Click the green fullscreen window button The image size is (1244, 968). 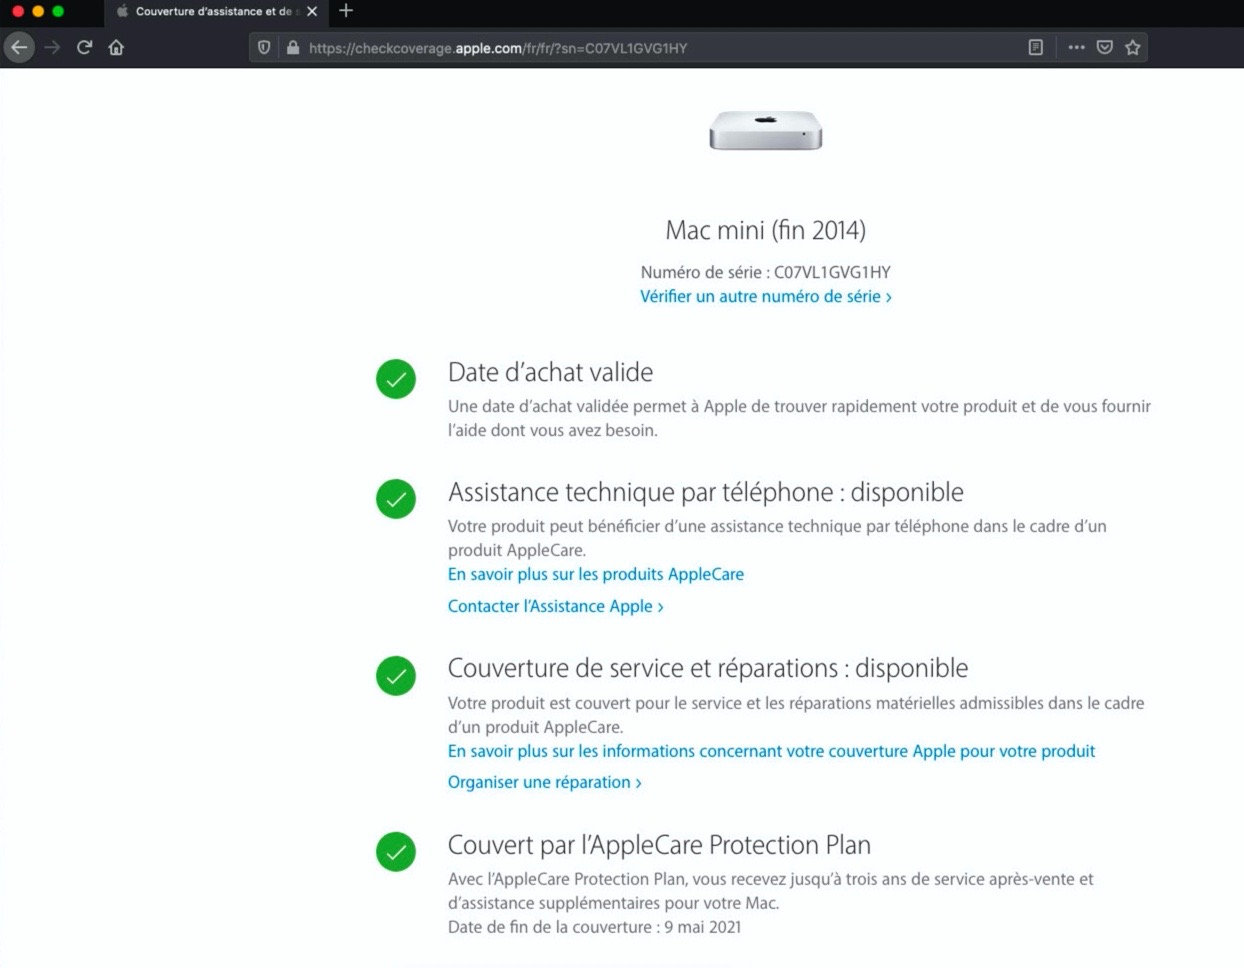[58, 11]
